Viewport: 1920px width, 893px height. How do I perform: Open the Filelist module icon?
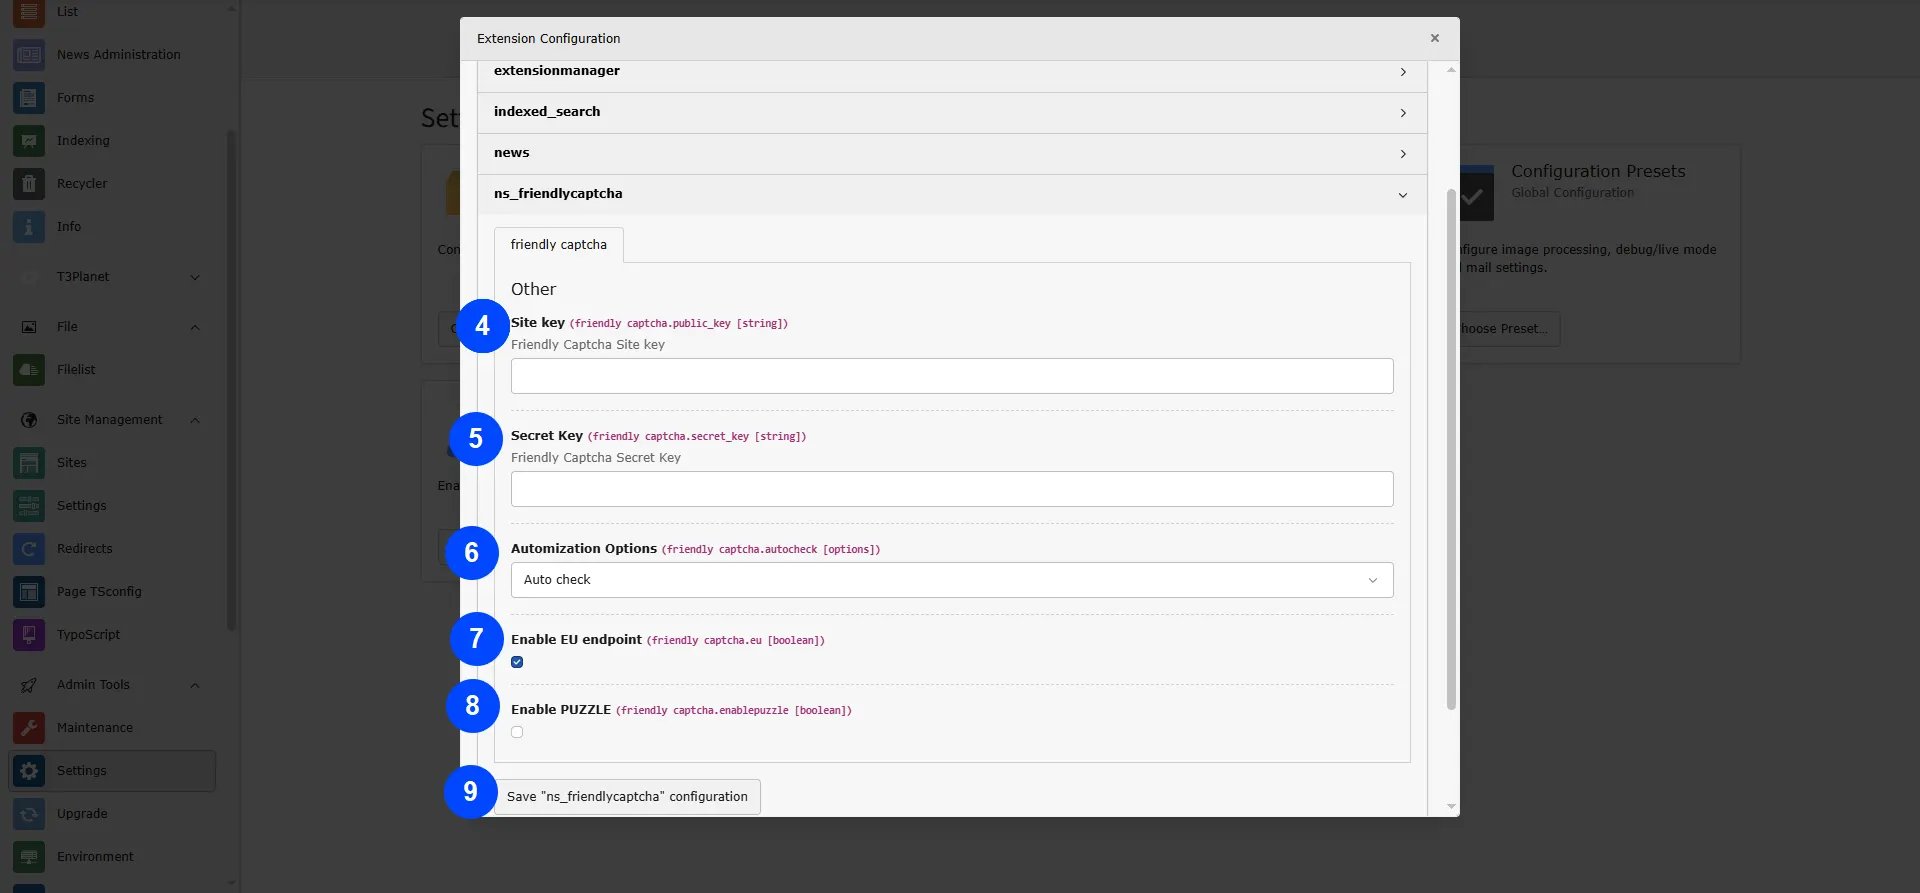point(29,370)
